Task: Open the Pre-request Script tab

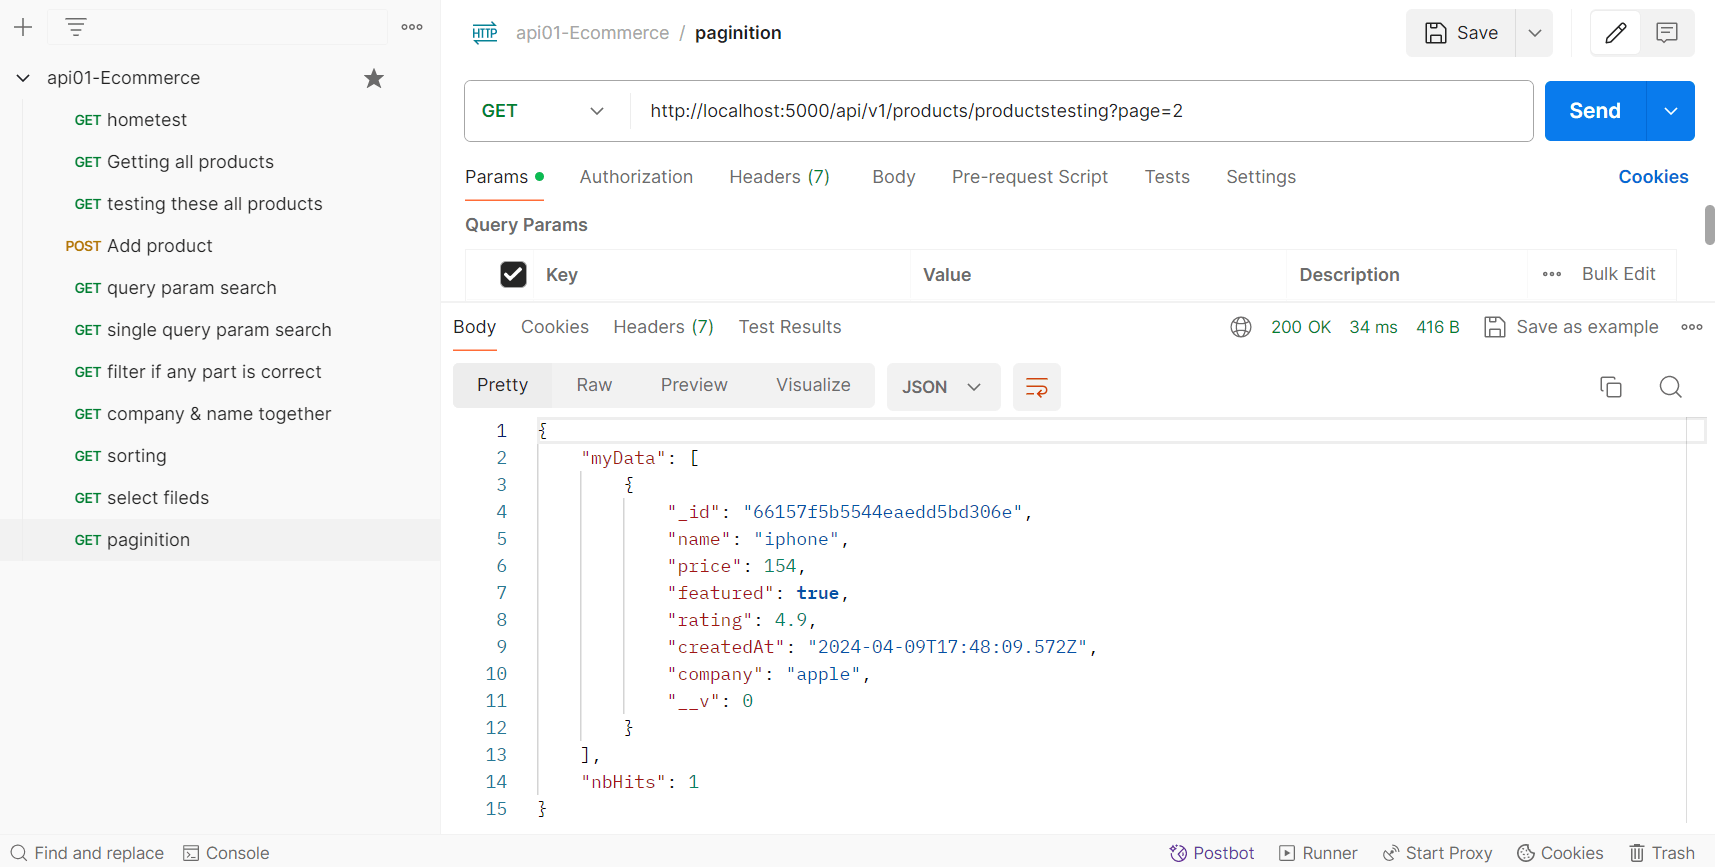Action: coord(1029,177)
